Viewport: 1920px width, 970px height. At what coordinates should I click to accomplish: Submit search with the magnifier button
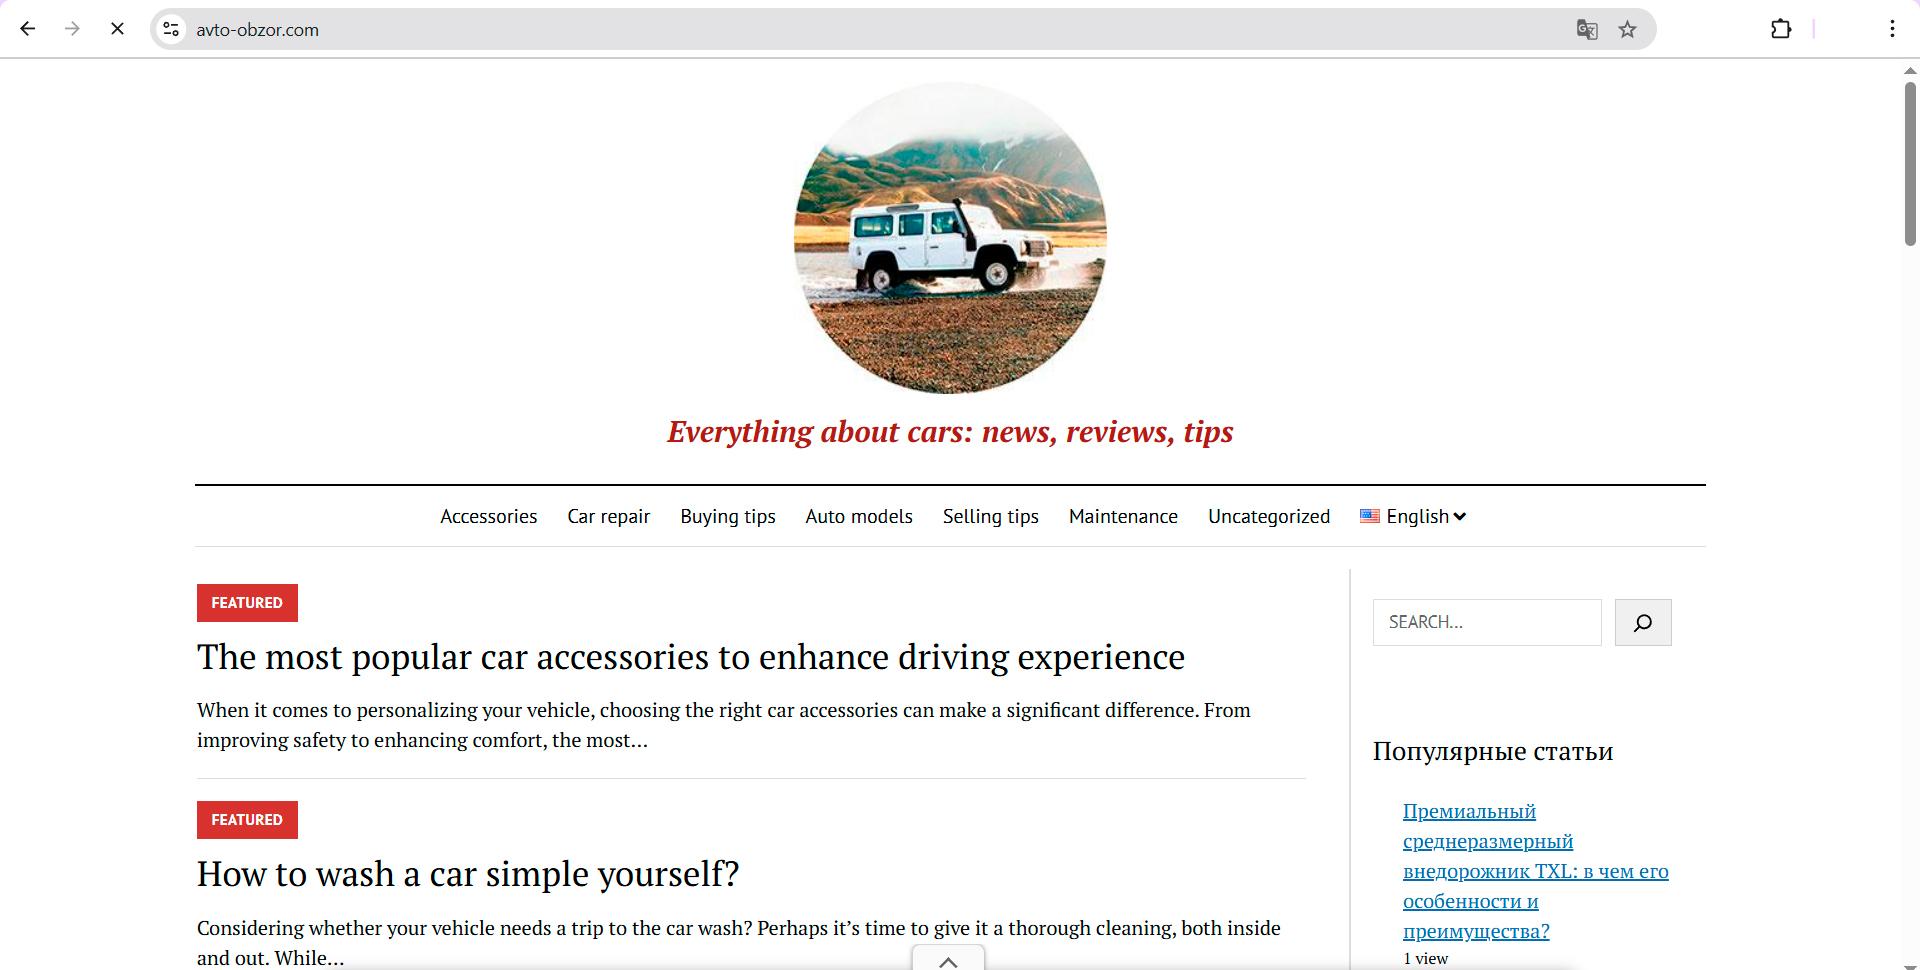coord(1643,622)
